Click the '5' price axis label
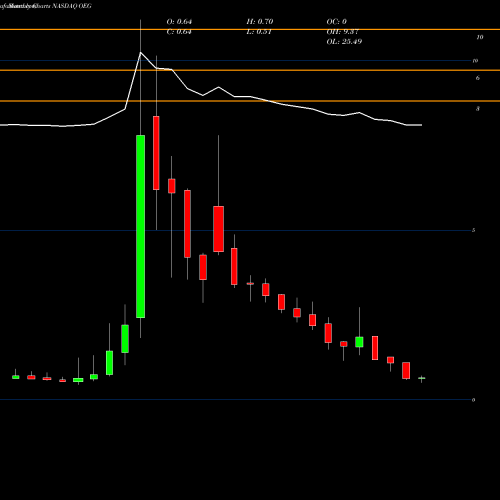 pos(473,230)
